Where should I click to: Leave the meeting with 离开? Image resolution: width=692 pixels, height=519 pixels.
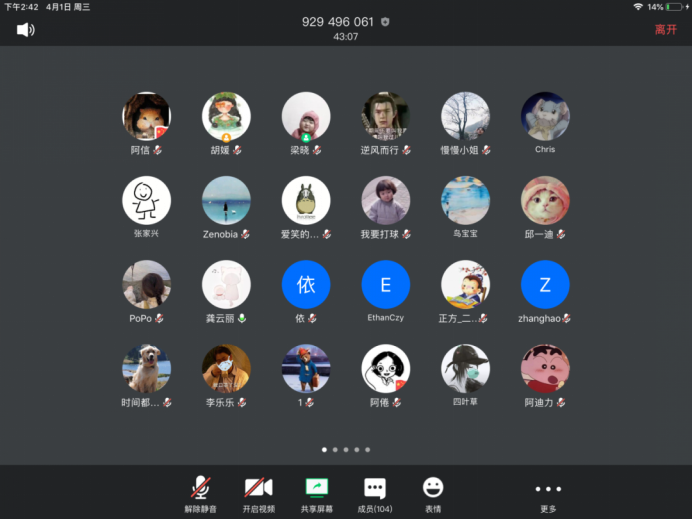pyautogui.click(x=665, y=30)
